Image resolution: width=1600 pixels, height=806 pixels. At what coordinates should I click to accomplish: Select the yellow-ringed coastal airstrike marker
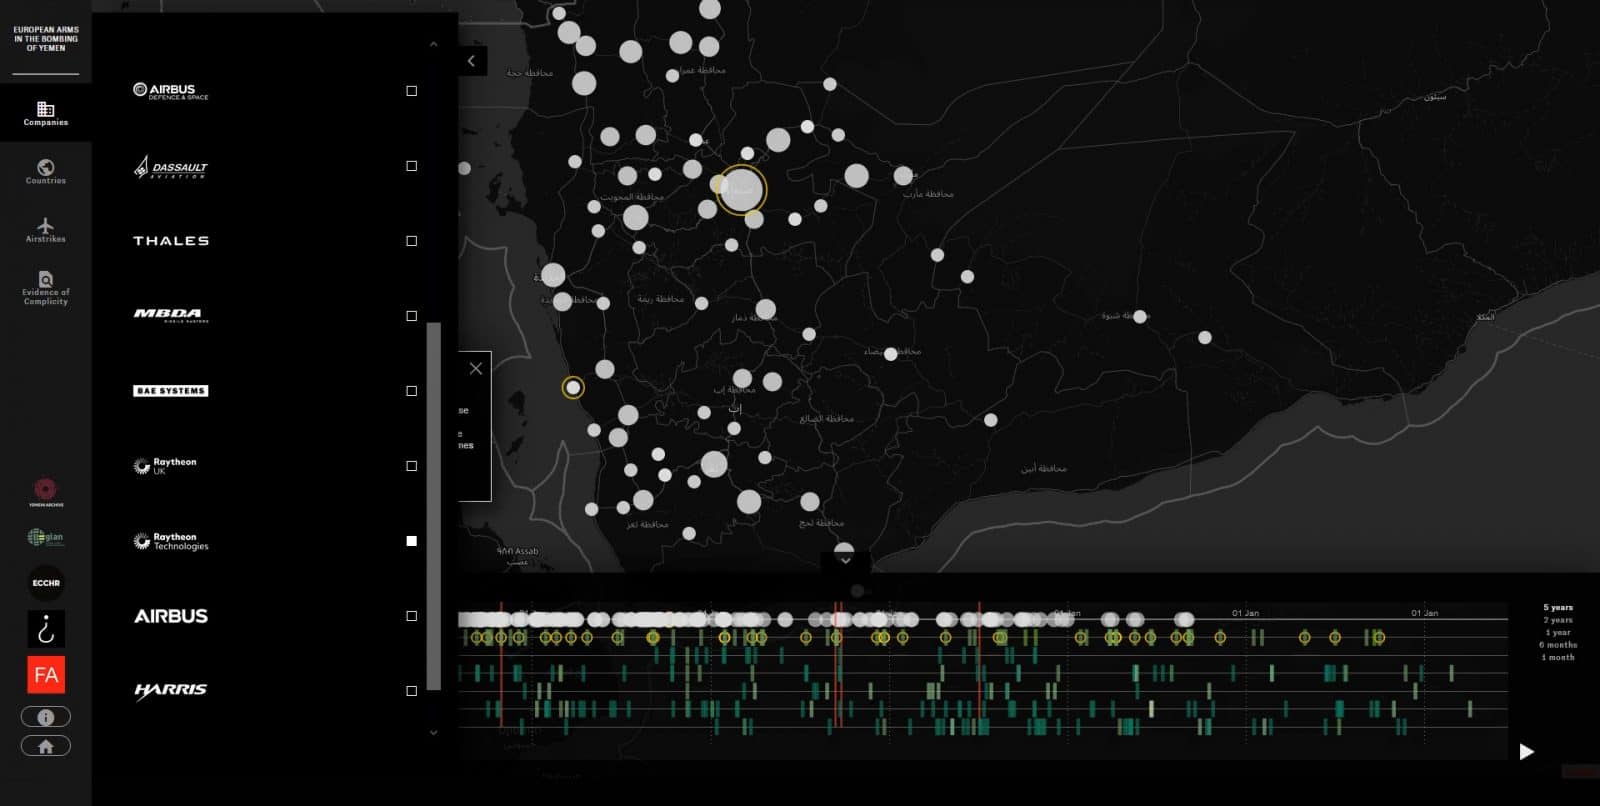pos(573,387)
